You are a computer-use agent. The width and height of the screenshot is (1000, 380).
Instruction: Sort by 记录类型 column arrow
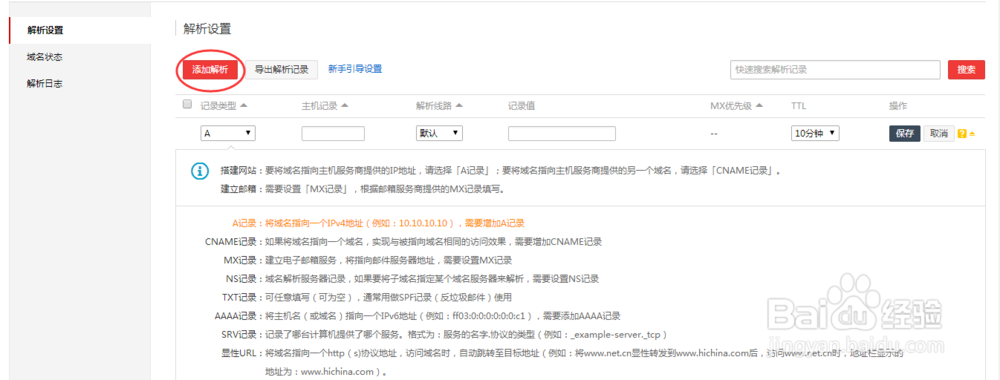coord(244,106)
